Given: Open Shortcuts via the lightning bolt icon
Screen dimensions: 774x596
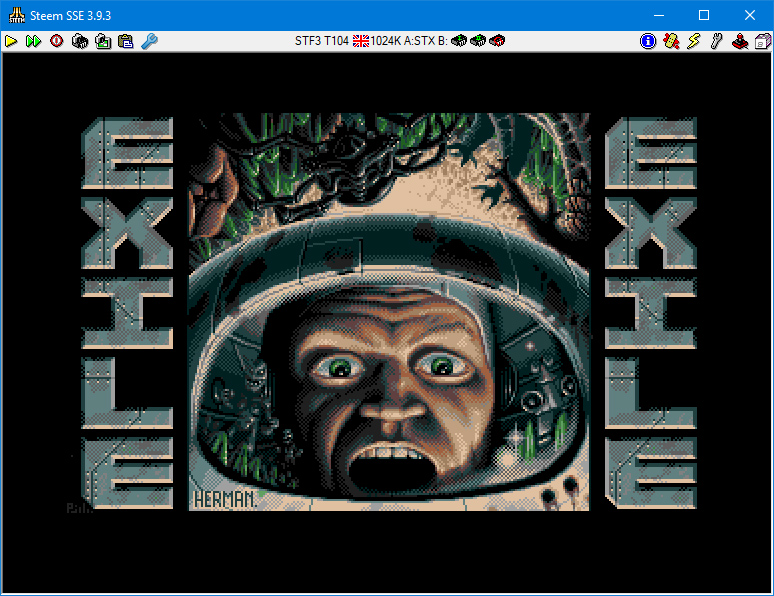Looking at the screenshot, I should pyautogui.click(x=694, y=41).
